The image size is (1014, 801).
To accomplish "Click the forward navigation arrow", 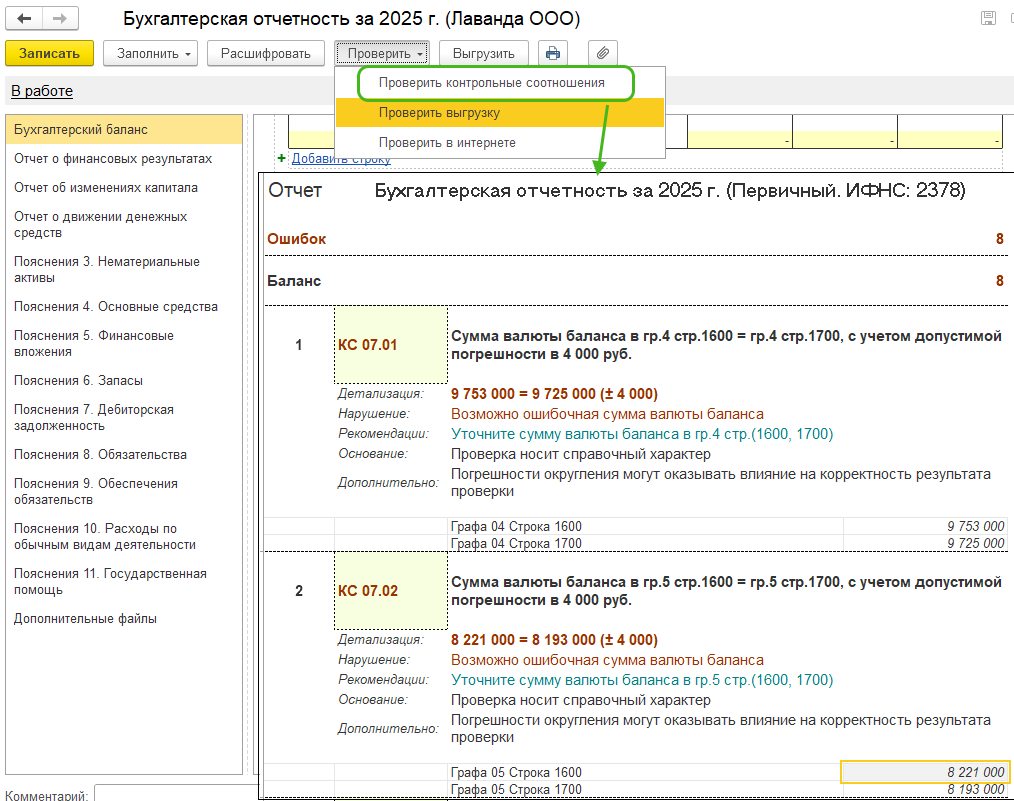I will 60,19.
